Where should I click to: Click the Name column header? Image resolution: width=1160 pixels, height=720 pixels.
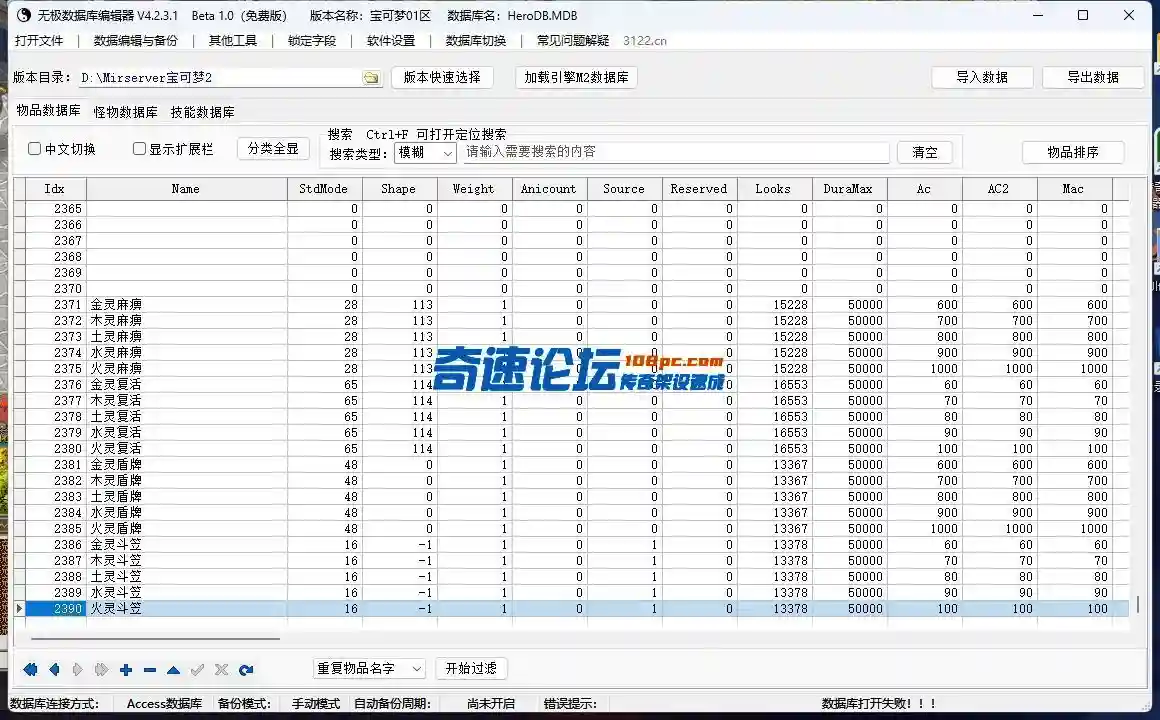point(186,189)
